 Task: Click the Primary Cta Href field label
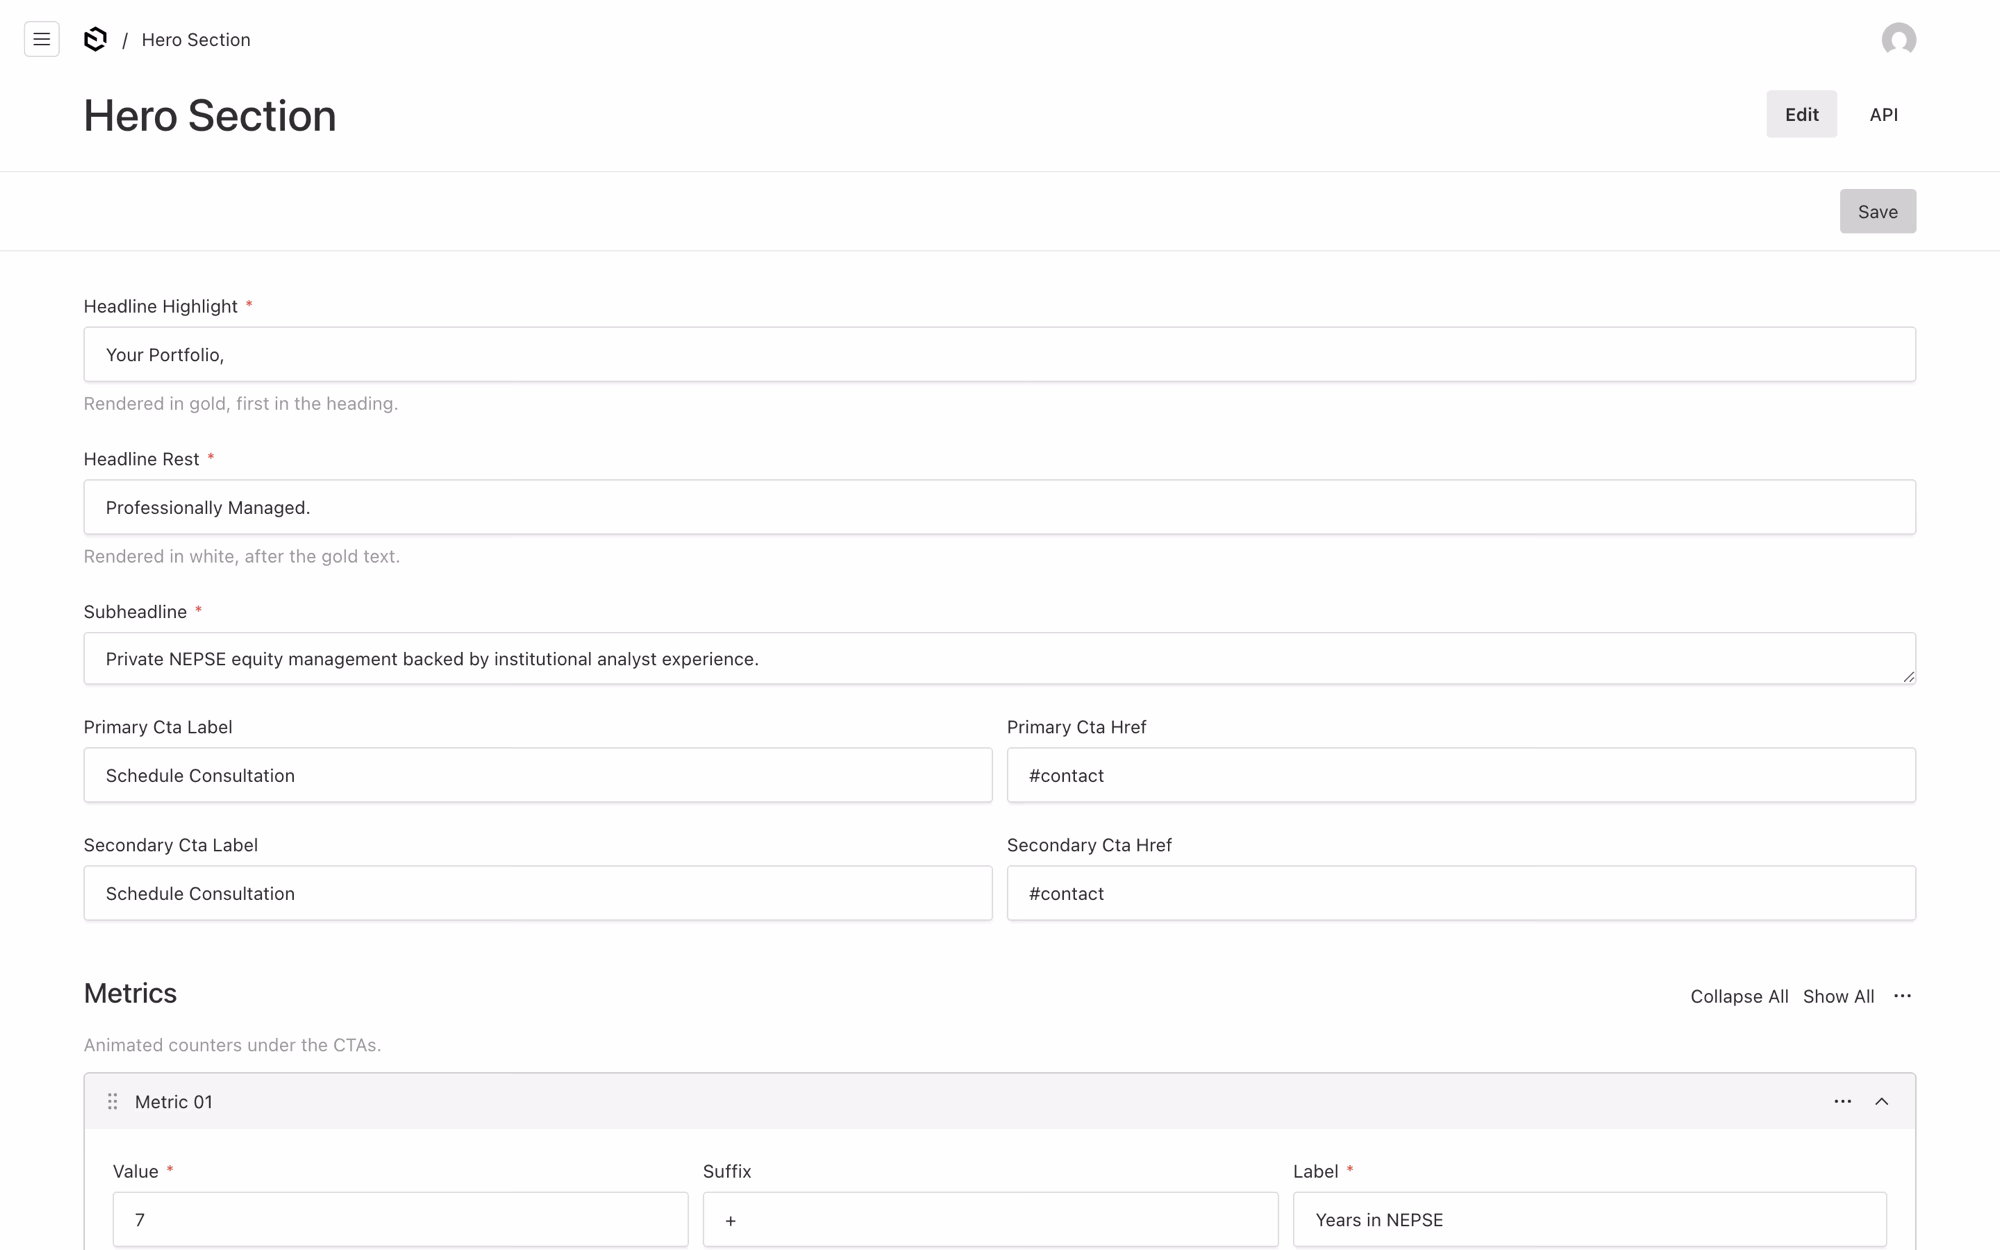click(x=1076, y=727)
